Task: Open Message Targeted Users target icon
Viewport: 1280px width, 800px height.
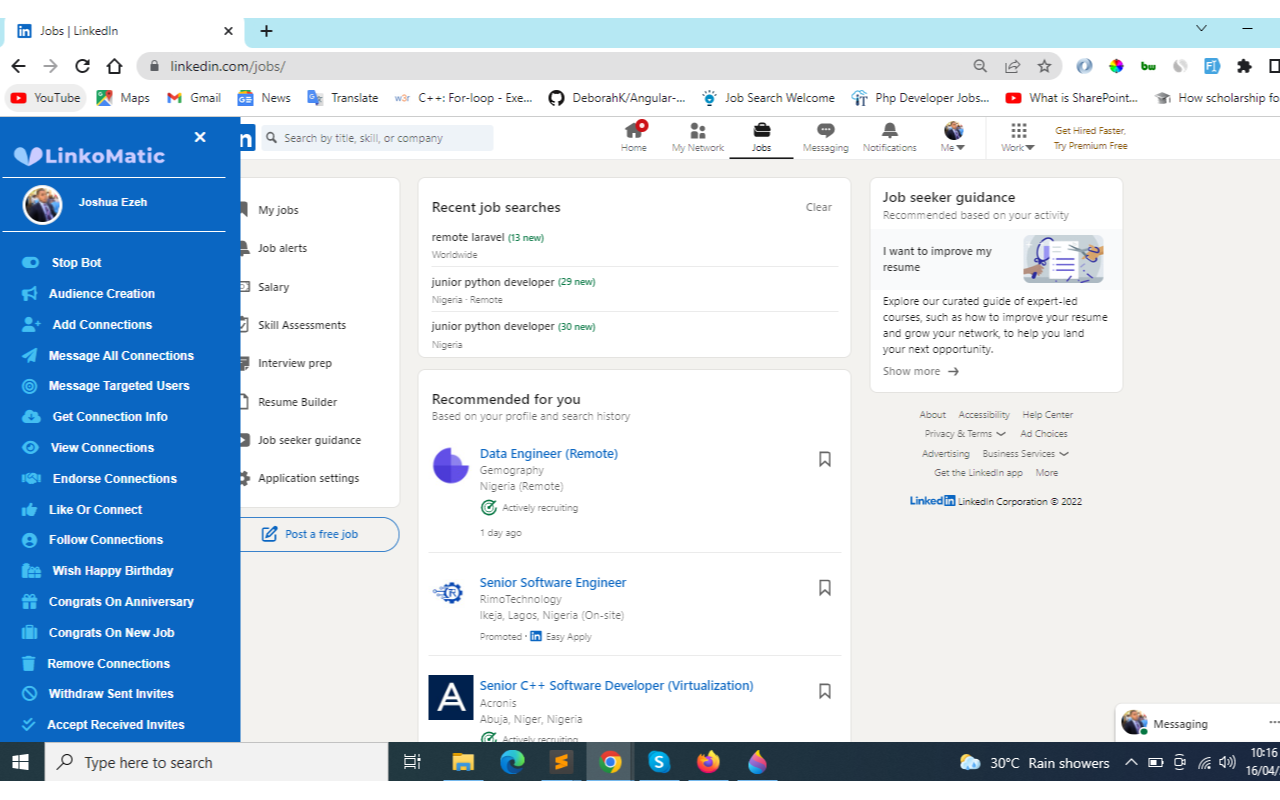Action: click(x=30, y=386)
